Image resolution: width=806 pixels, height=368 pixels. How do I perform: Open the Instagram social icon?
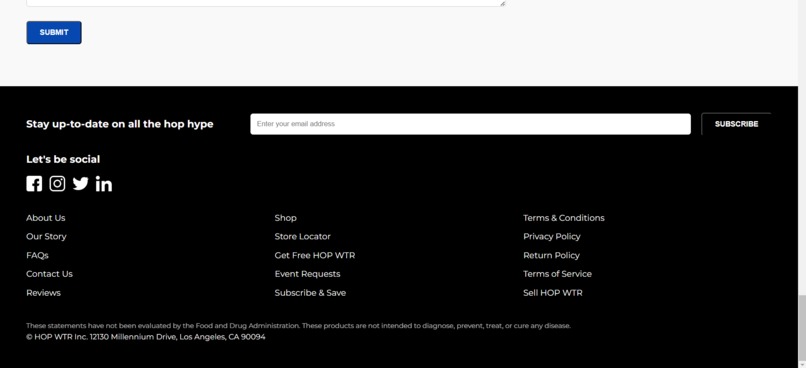tap(57, 184)
